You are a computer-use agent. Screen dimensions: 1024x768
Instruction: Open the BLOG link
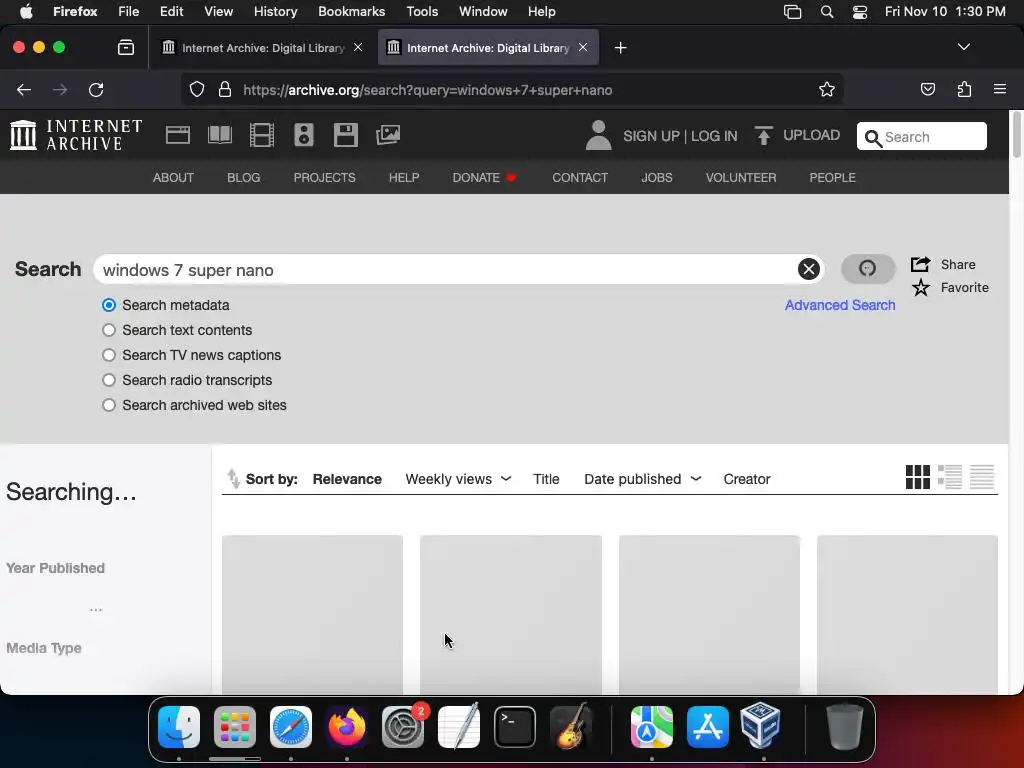click(x=244, y=178)
